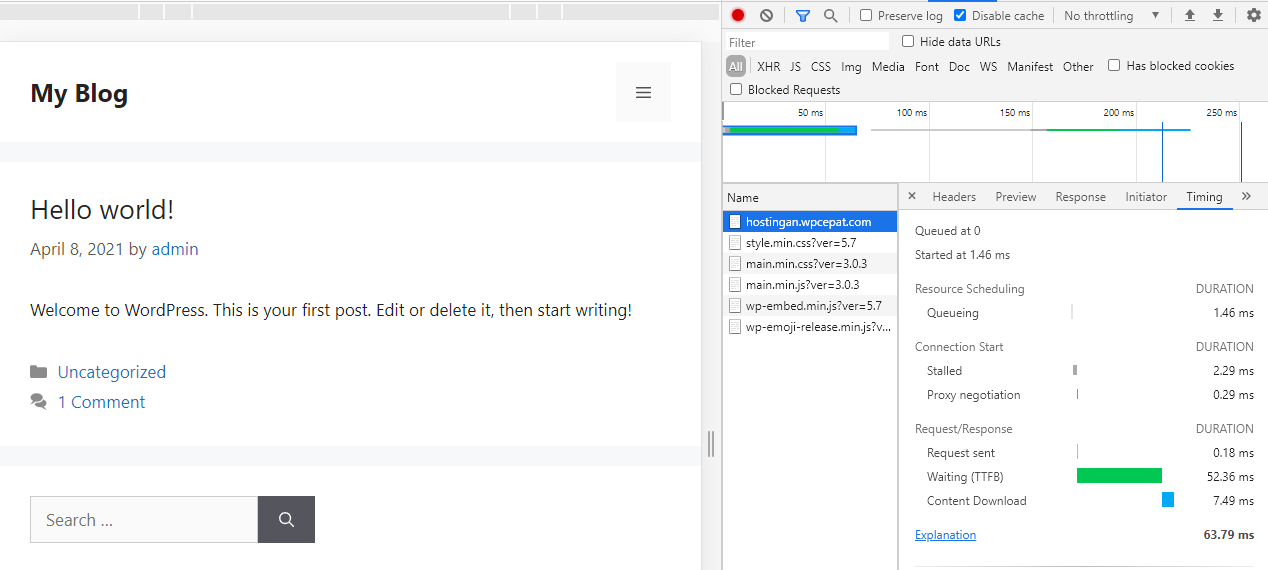Clear the network log

(x=766, y=16)
